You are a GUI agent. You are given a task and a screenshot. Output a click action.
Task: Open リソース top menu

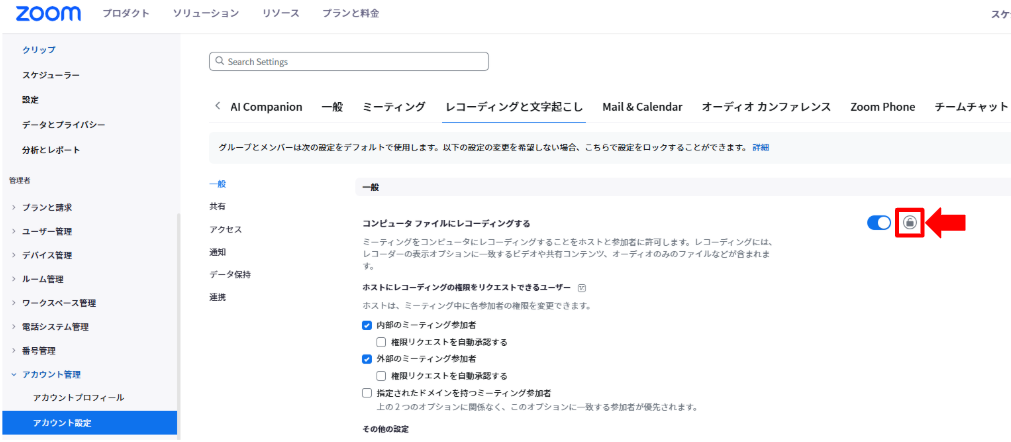tap(280, 14)
